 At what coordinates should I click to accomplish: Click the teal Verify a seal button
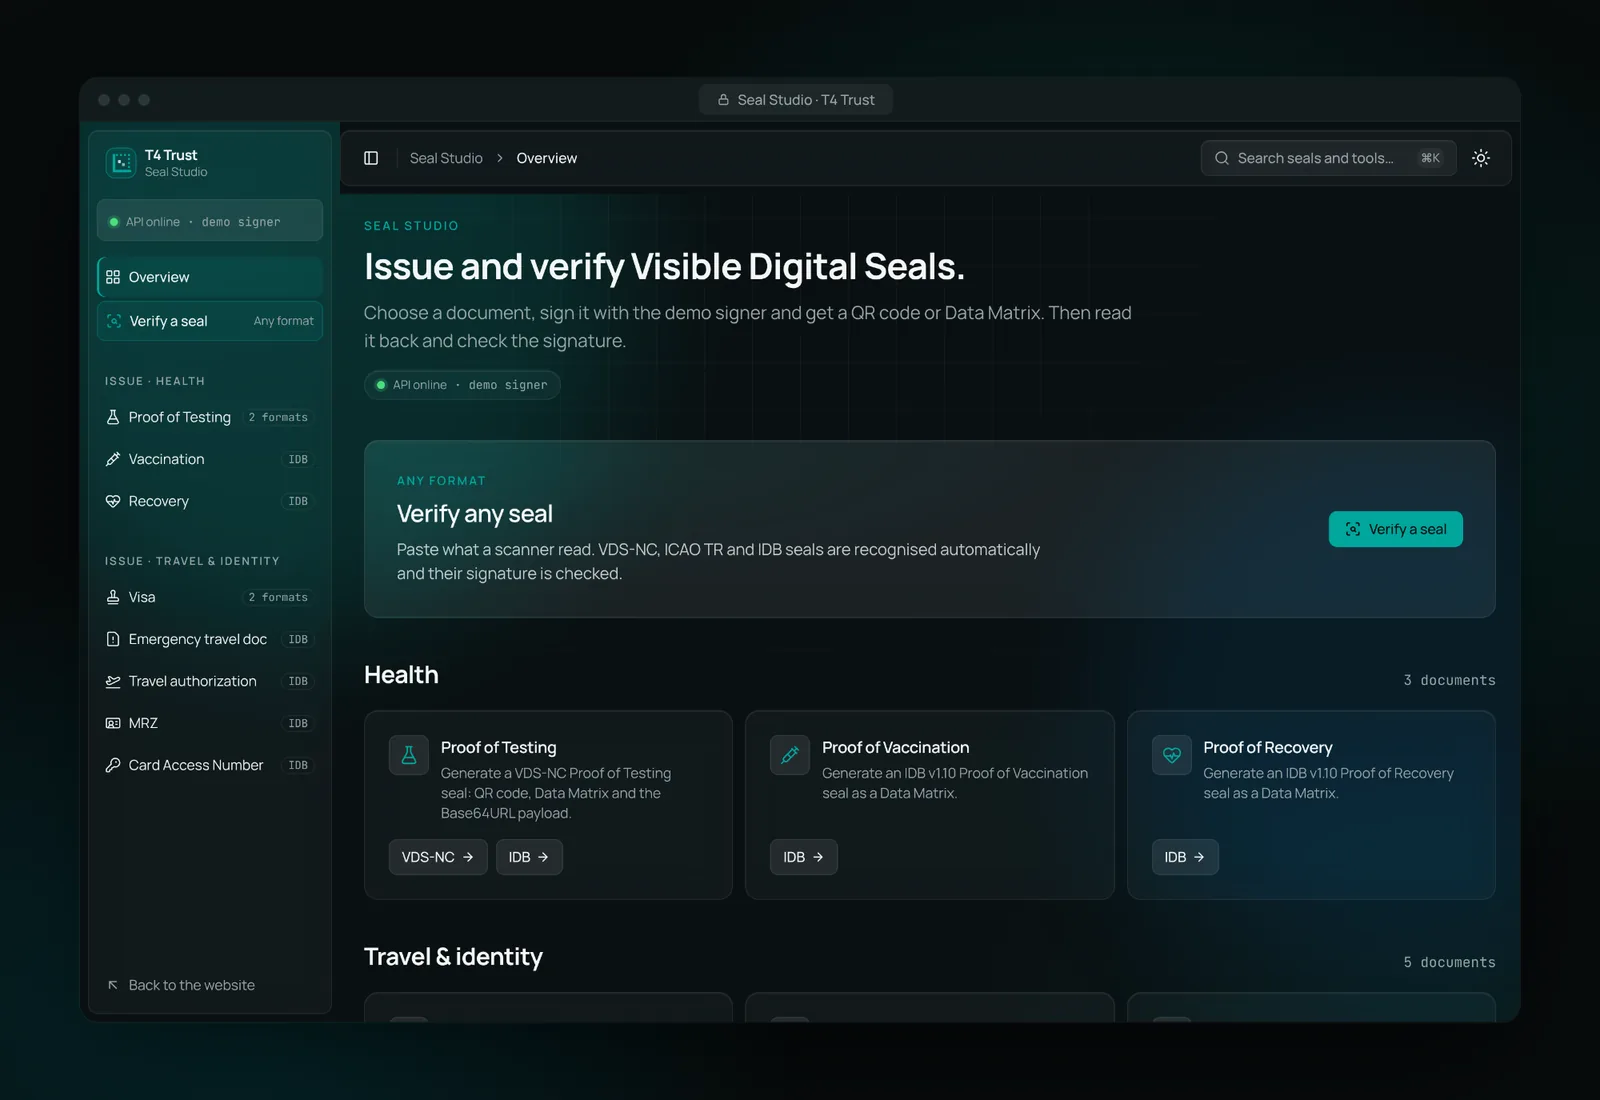pyautogui.click(x=1395, y=529)
